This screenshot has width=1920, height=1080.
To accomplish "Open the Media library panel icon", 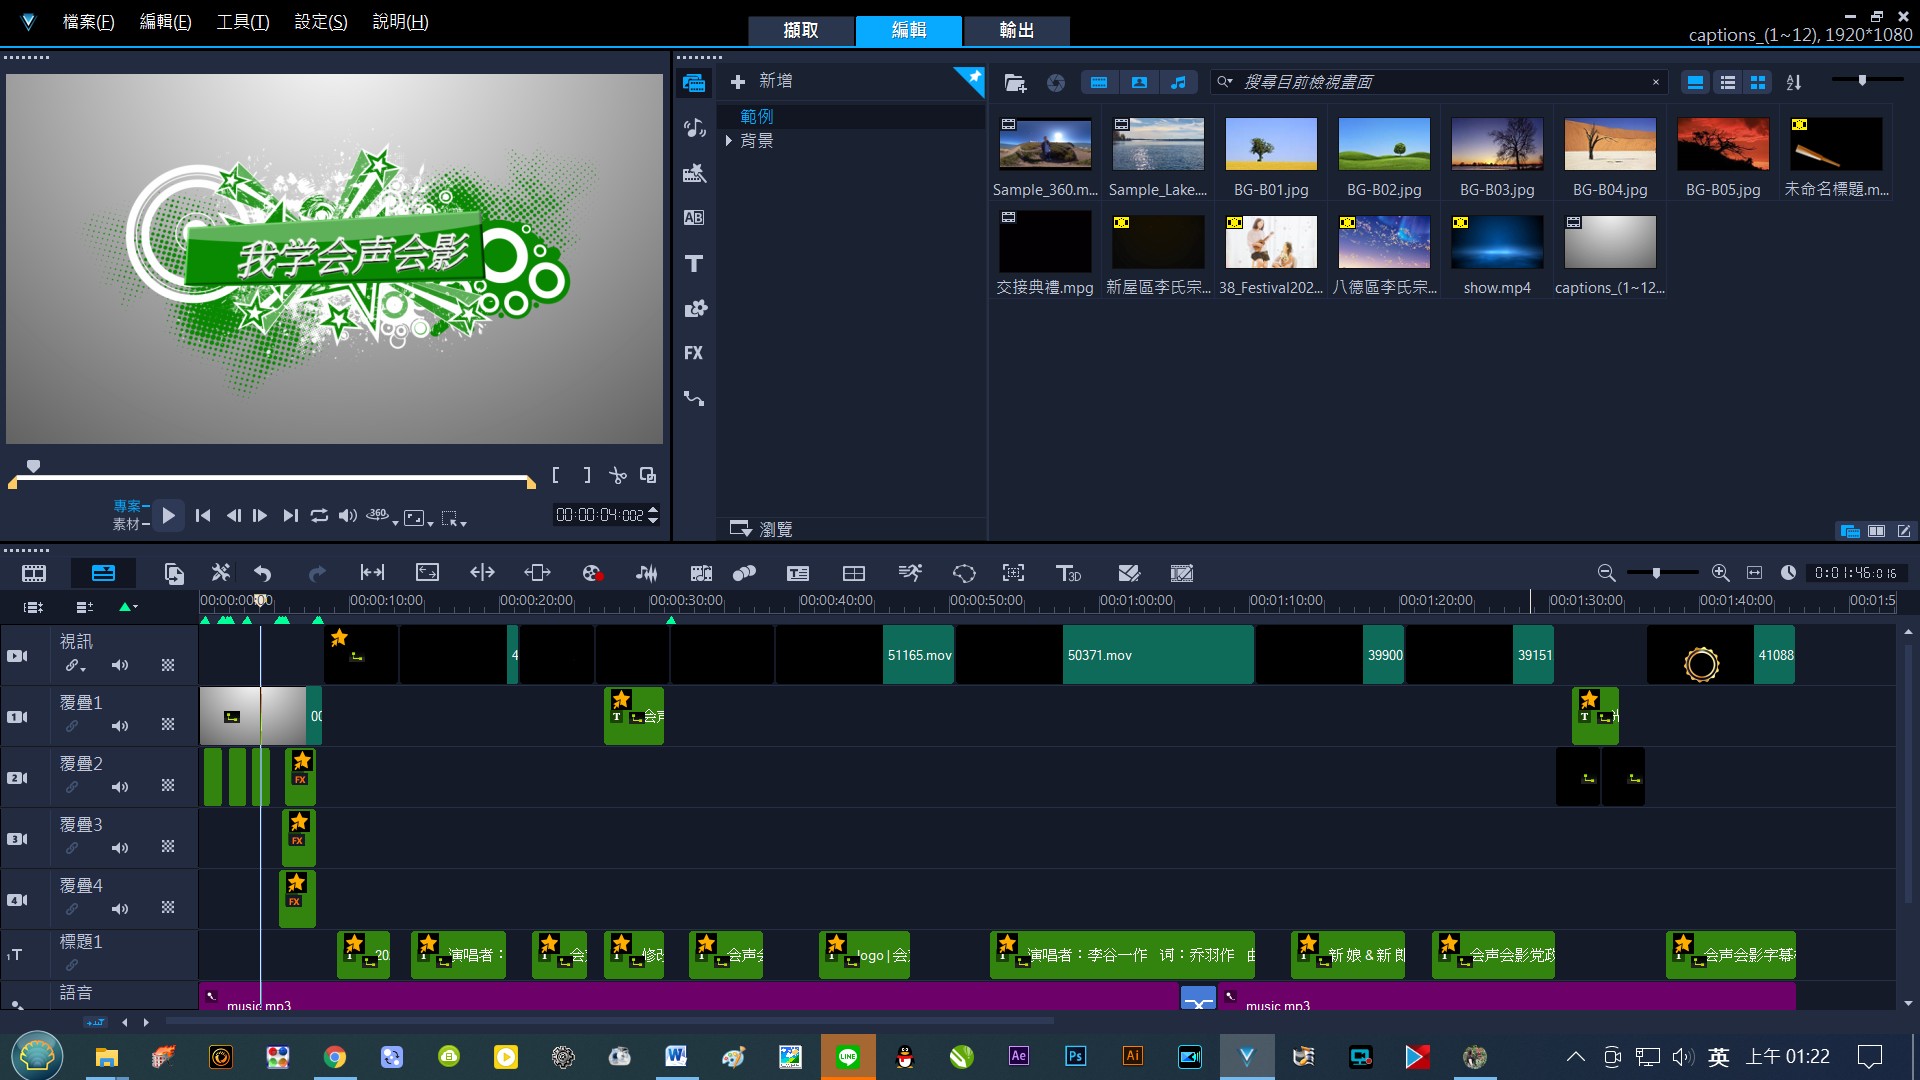I will tap(694, 83).
